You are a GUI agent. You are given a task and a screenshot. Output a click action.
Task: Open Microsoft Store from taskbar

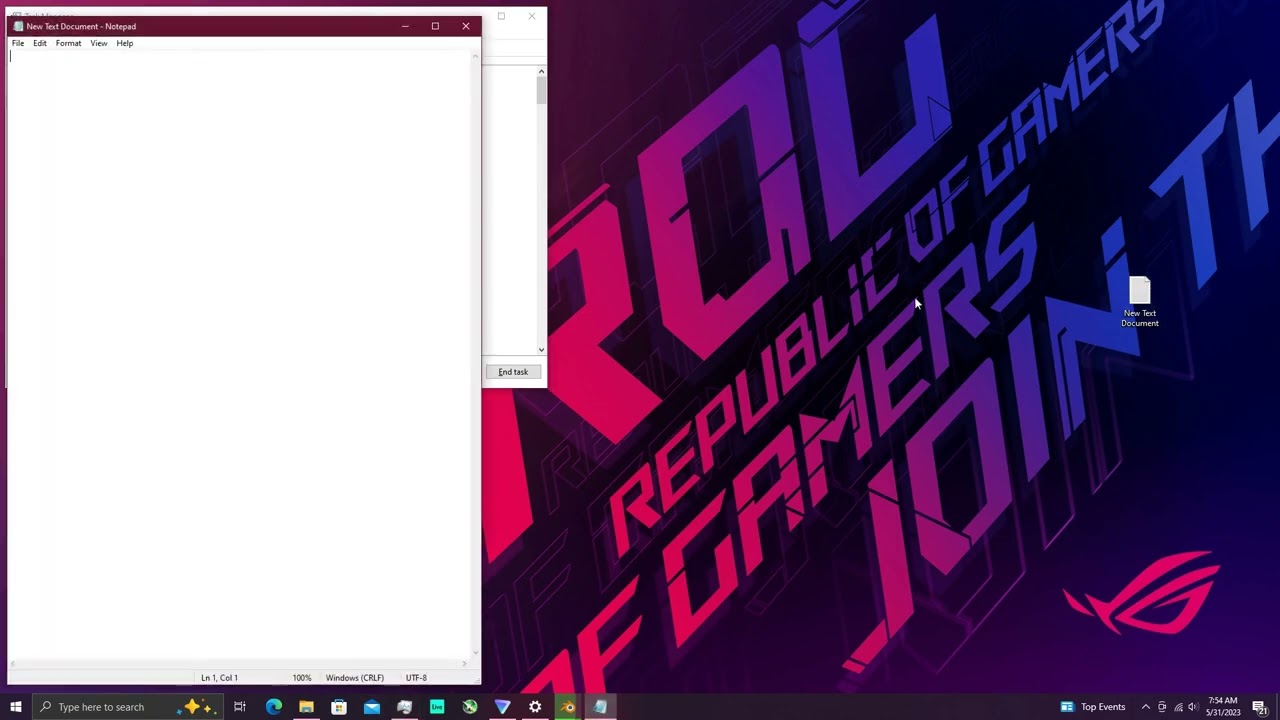[x=339, y=707]
